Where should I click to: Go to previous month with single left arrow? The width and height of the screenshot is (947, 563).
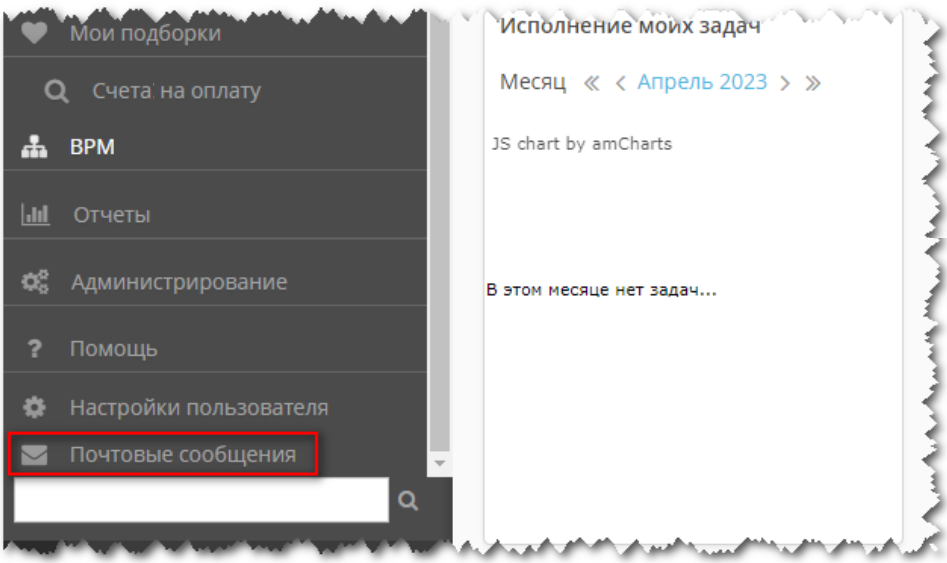[x=620, y=83]
